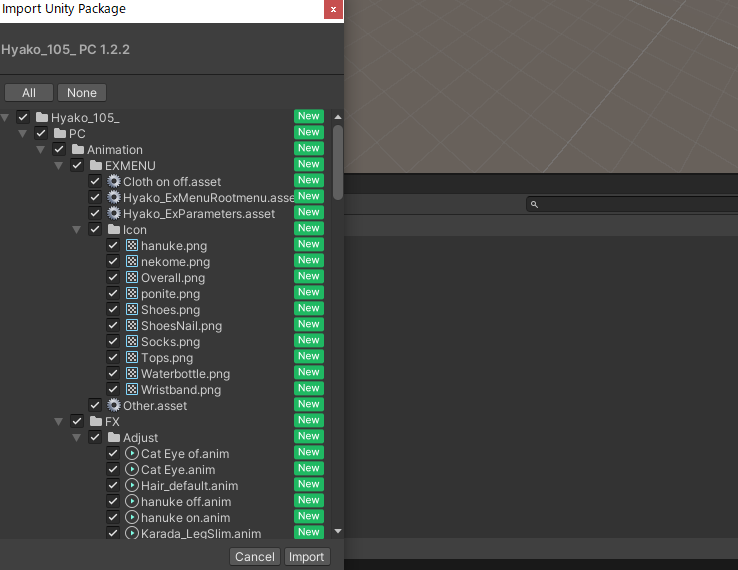
Task: Select All items in package
Action: pyautogui.click(x=29, y=93)
